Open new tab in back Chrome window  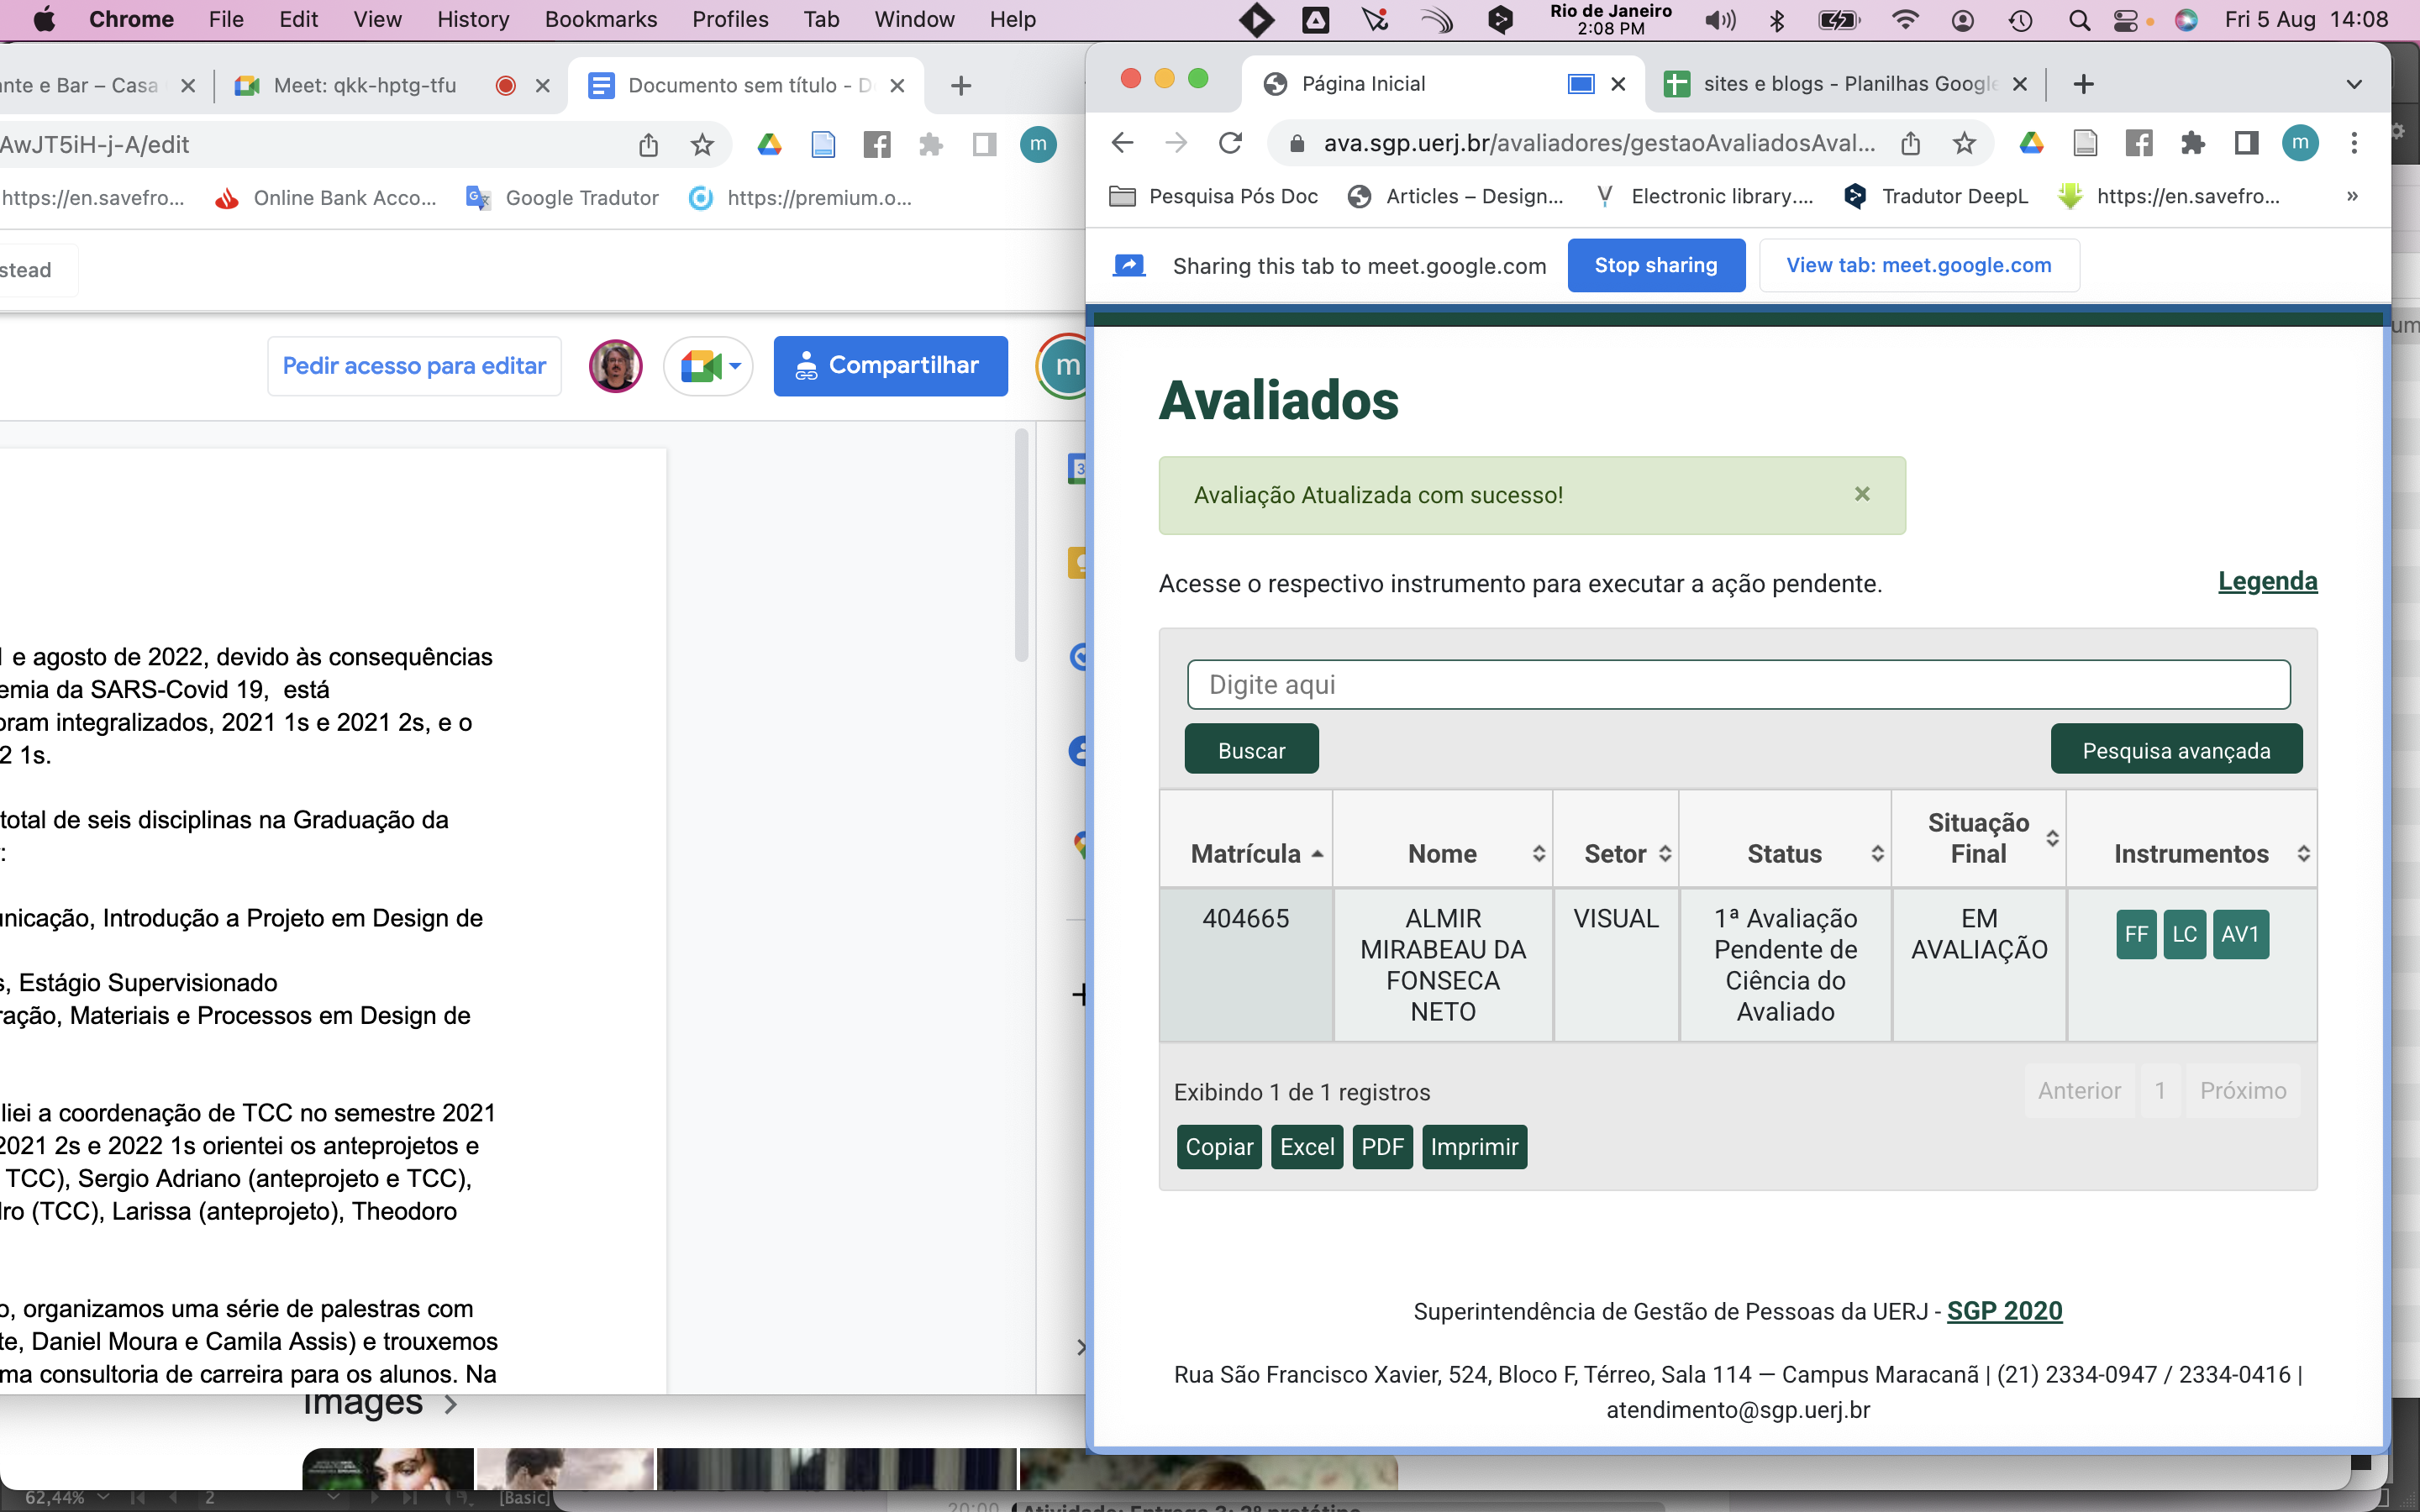pos(961,85)
